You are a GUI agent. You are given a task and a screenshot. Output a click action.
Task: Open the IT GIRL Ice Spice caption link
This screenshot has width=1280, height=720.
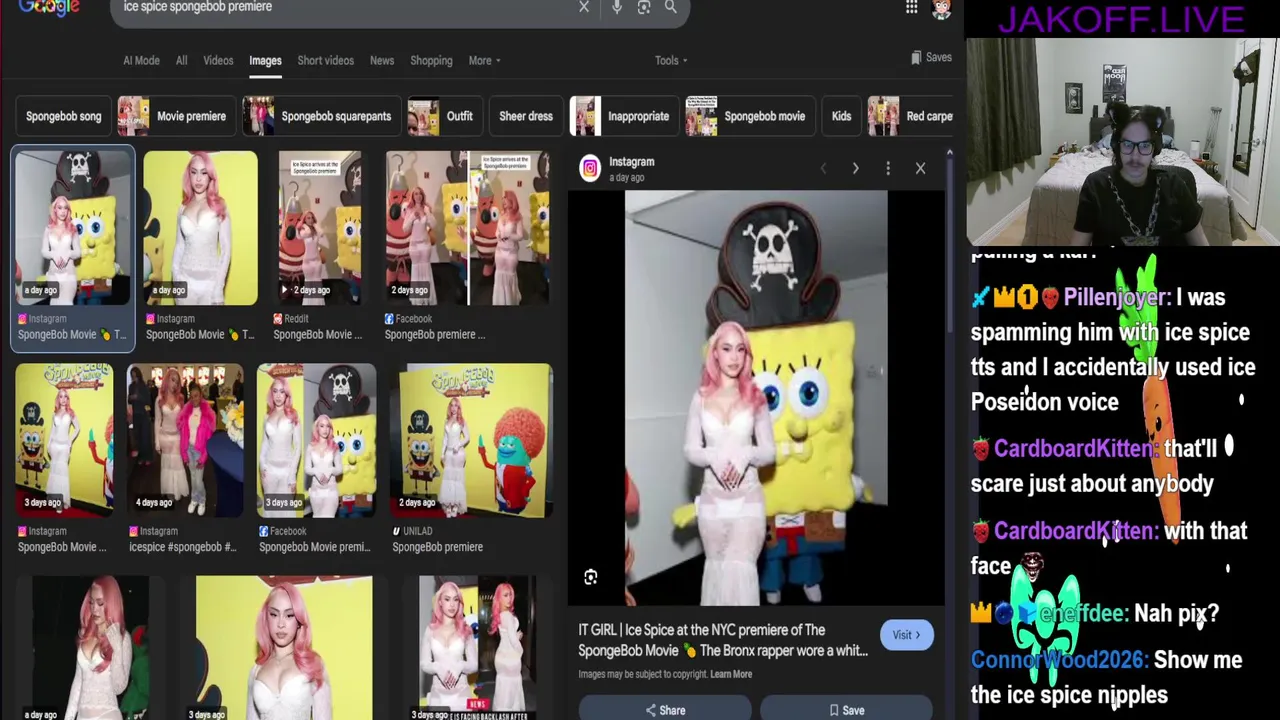click(723, 640)
